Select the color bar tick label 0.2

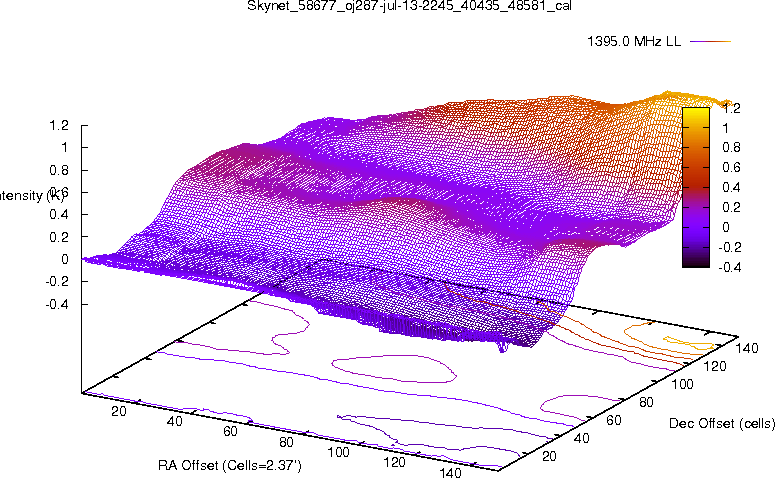coord(731,207)
